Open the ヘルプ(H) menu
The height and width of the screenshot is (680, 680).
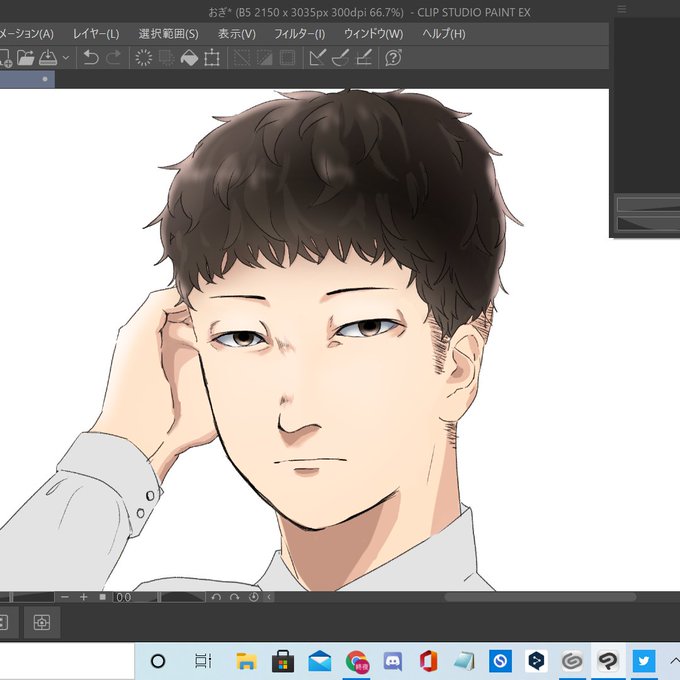click(x=444, y=34)
